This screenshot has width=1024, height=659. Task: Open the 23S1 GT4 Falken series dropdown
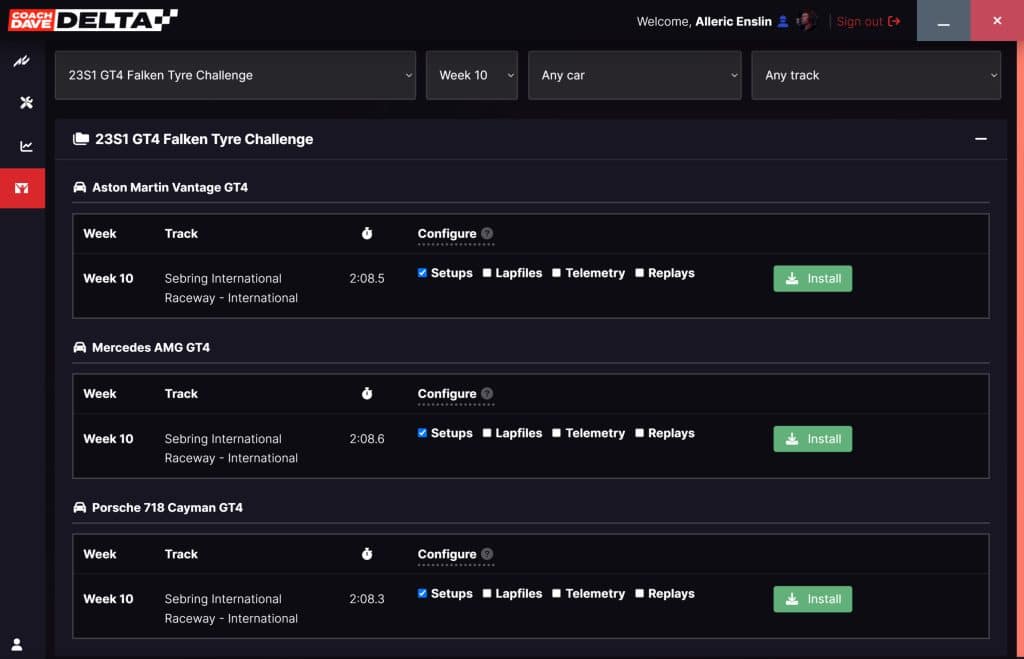coord(235,75)
